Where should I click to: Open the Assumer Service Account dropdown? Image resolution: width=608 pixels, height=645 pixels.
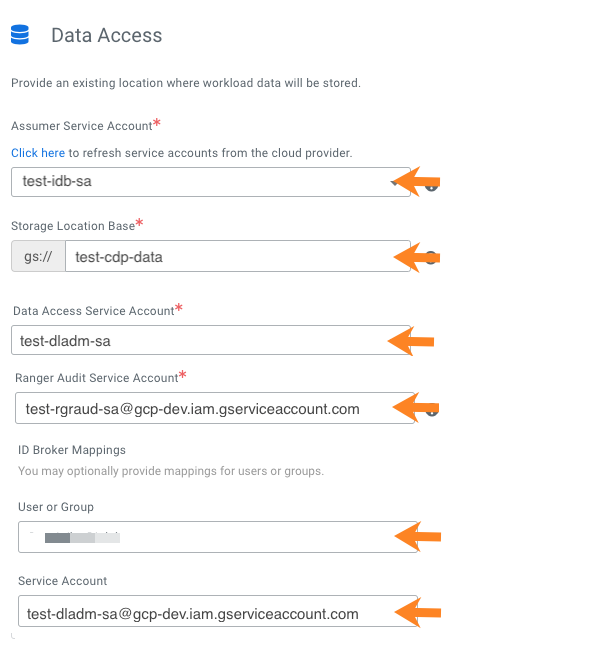click(x=200, y=182)
